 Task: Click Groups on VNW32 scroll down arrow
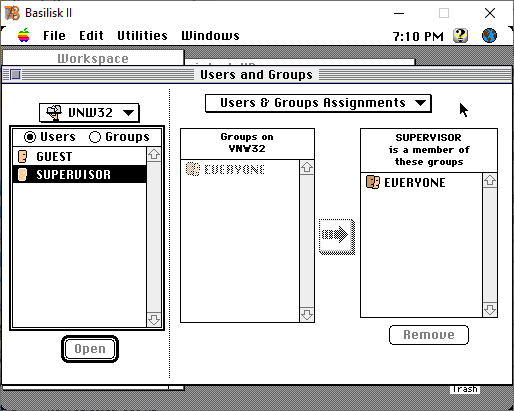point(307,314)
